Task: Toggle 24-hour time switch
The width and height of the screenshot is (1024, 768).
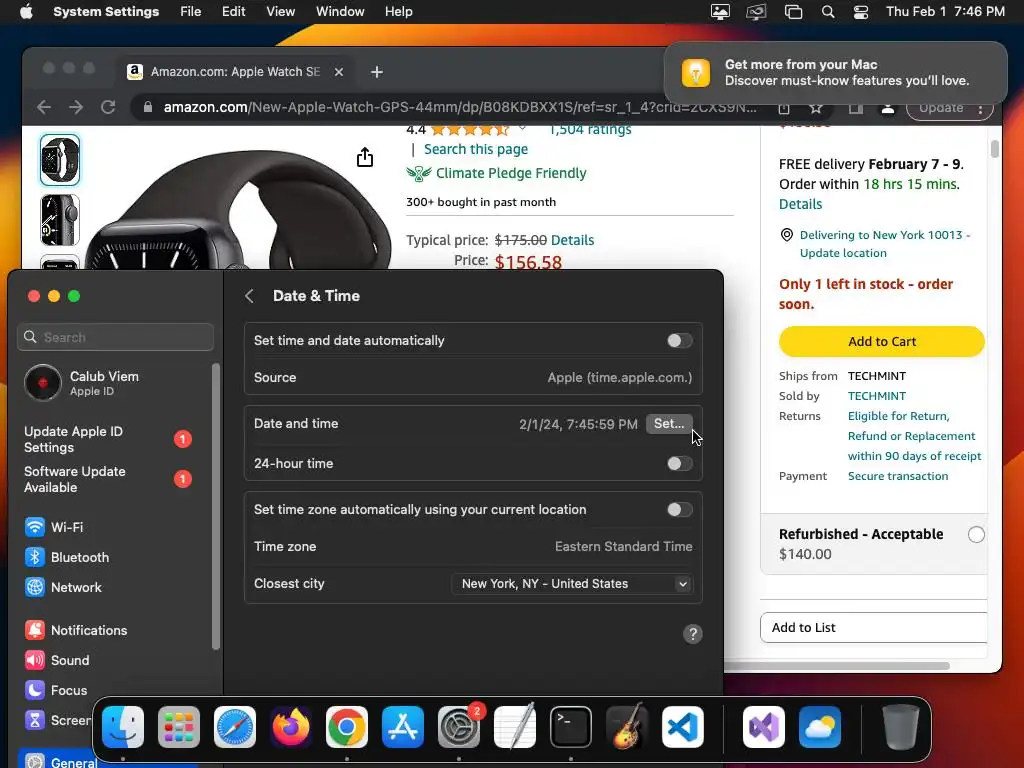Action: pos(679,464)
